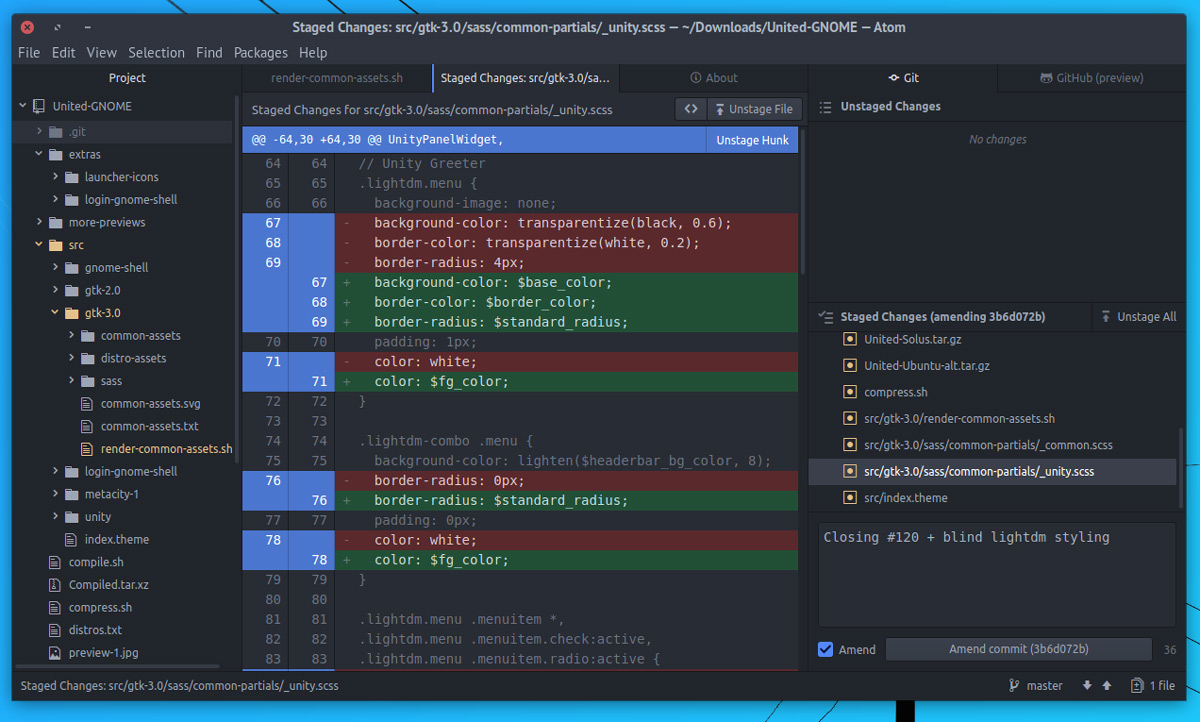Click the fetch down arrow in status bar

(x=1087, y=685)
